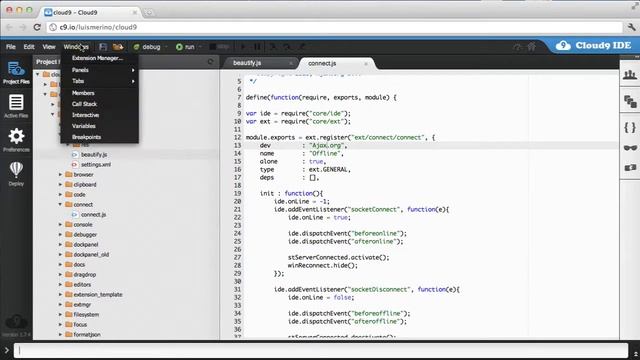Choose Members from Windows menu
The image size is (640, 360).
click(100, 93)
